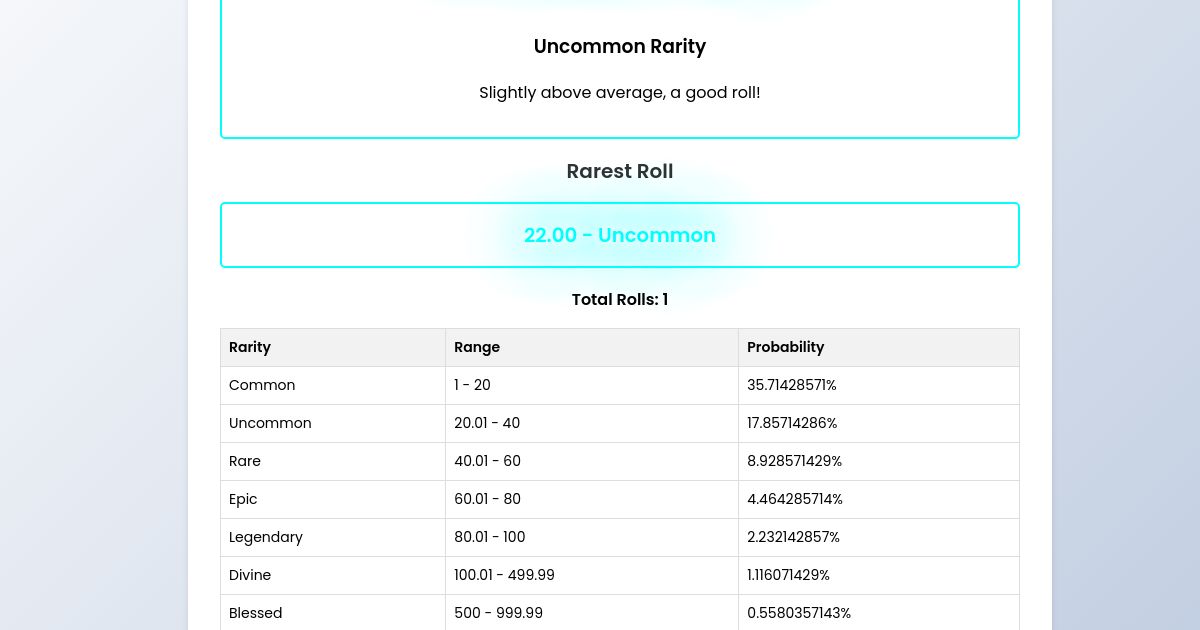Click the 60.01 - 80 range cell
The width and height of the screenshot is (1200, 630).
click(x=487, y=499)
